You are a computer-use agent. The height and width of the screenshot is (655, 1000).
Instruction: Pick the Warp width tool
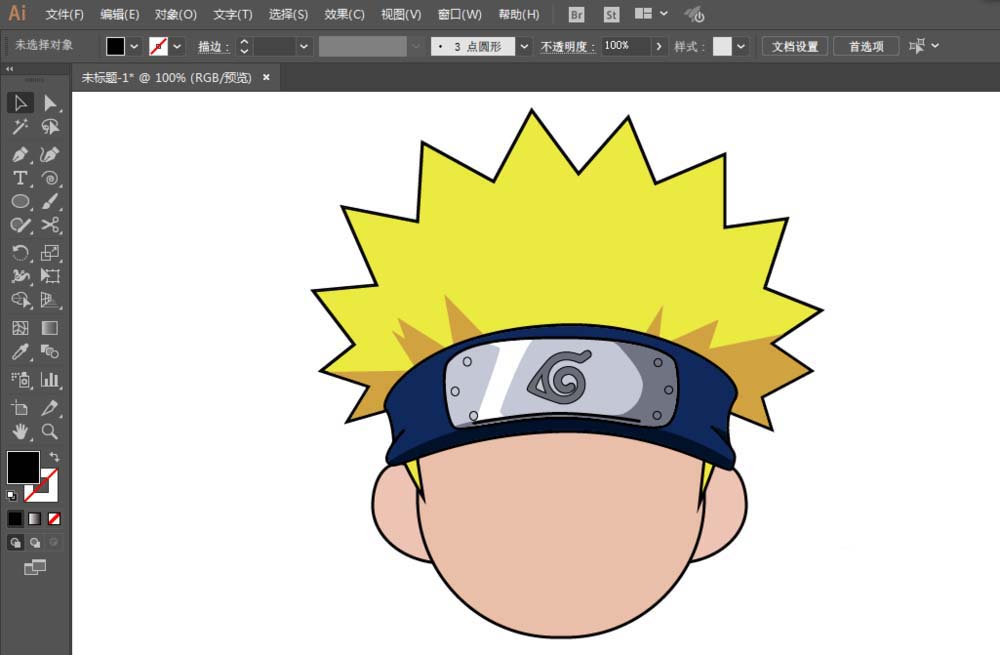(x=20, y=276)
